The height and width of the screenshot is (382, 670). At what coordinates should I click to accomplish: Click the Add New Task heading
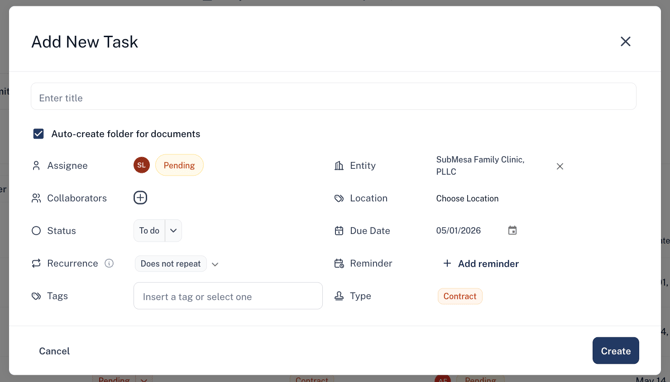tap(85, 42)
